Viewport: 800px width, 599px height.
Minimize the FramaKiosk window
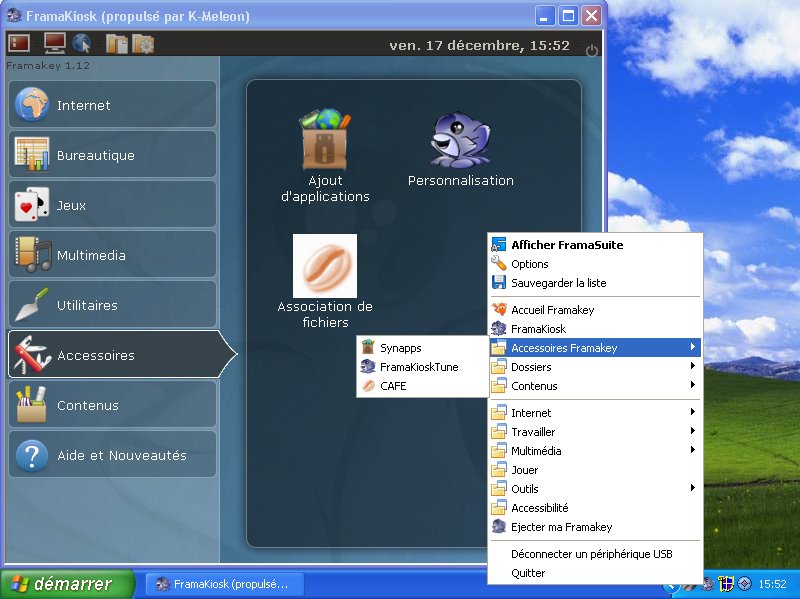(544, 16)
